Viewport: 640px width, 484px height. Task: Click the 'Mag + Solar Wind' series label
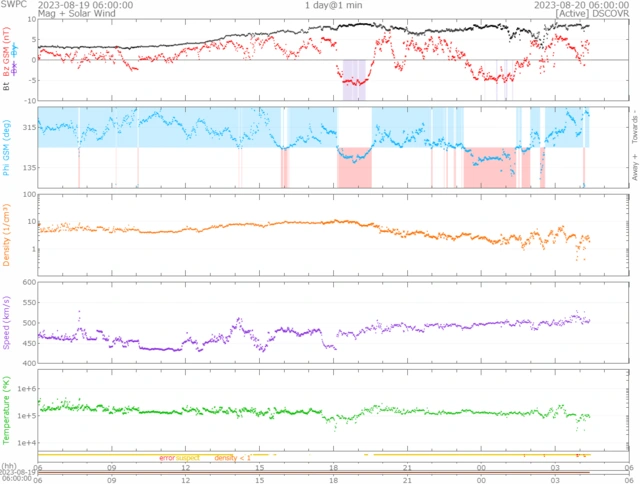[76, 13]
